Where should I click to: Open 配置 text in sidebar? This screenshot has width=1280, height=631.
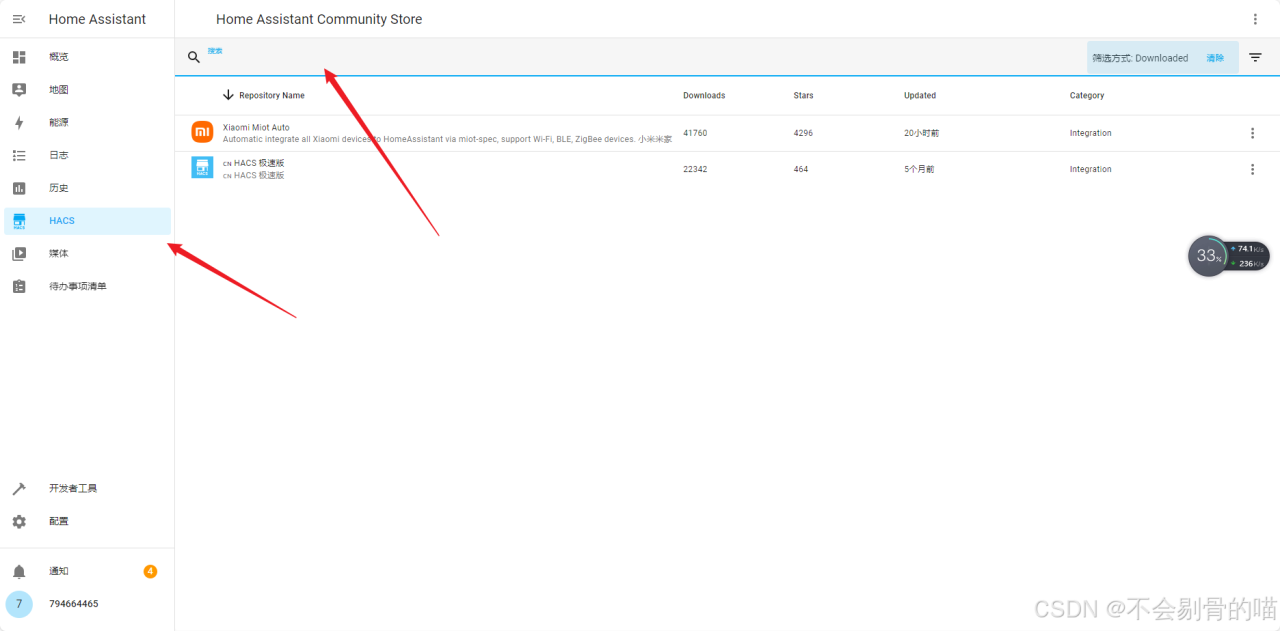(59, 521)
